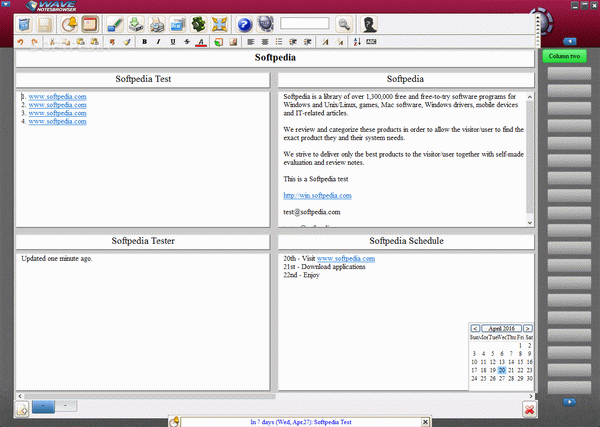Click the Softpedia note vertical scrollbar

coord(530,159)
